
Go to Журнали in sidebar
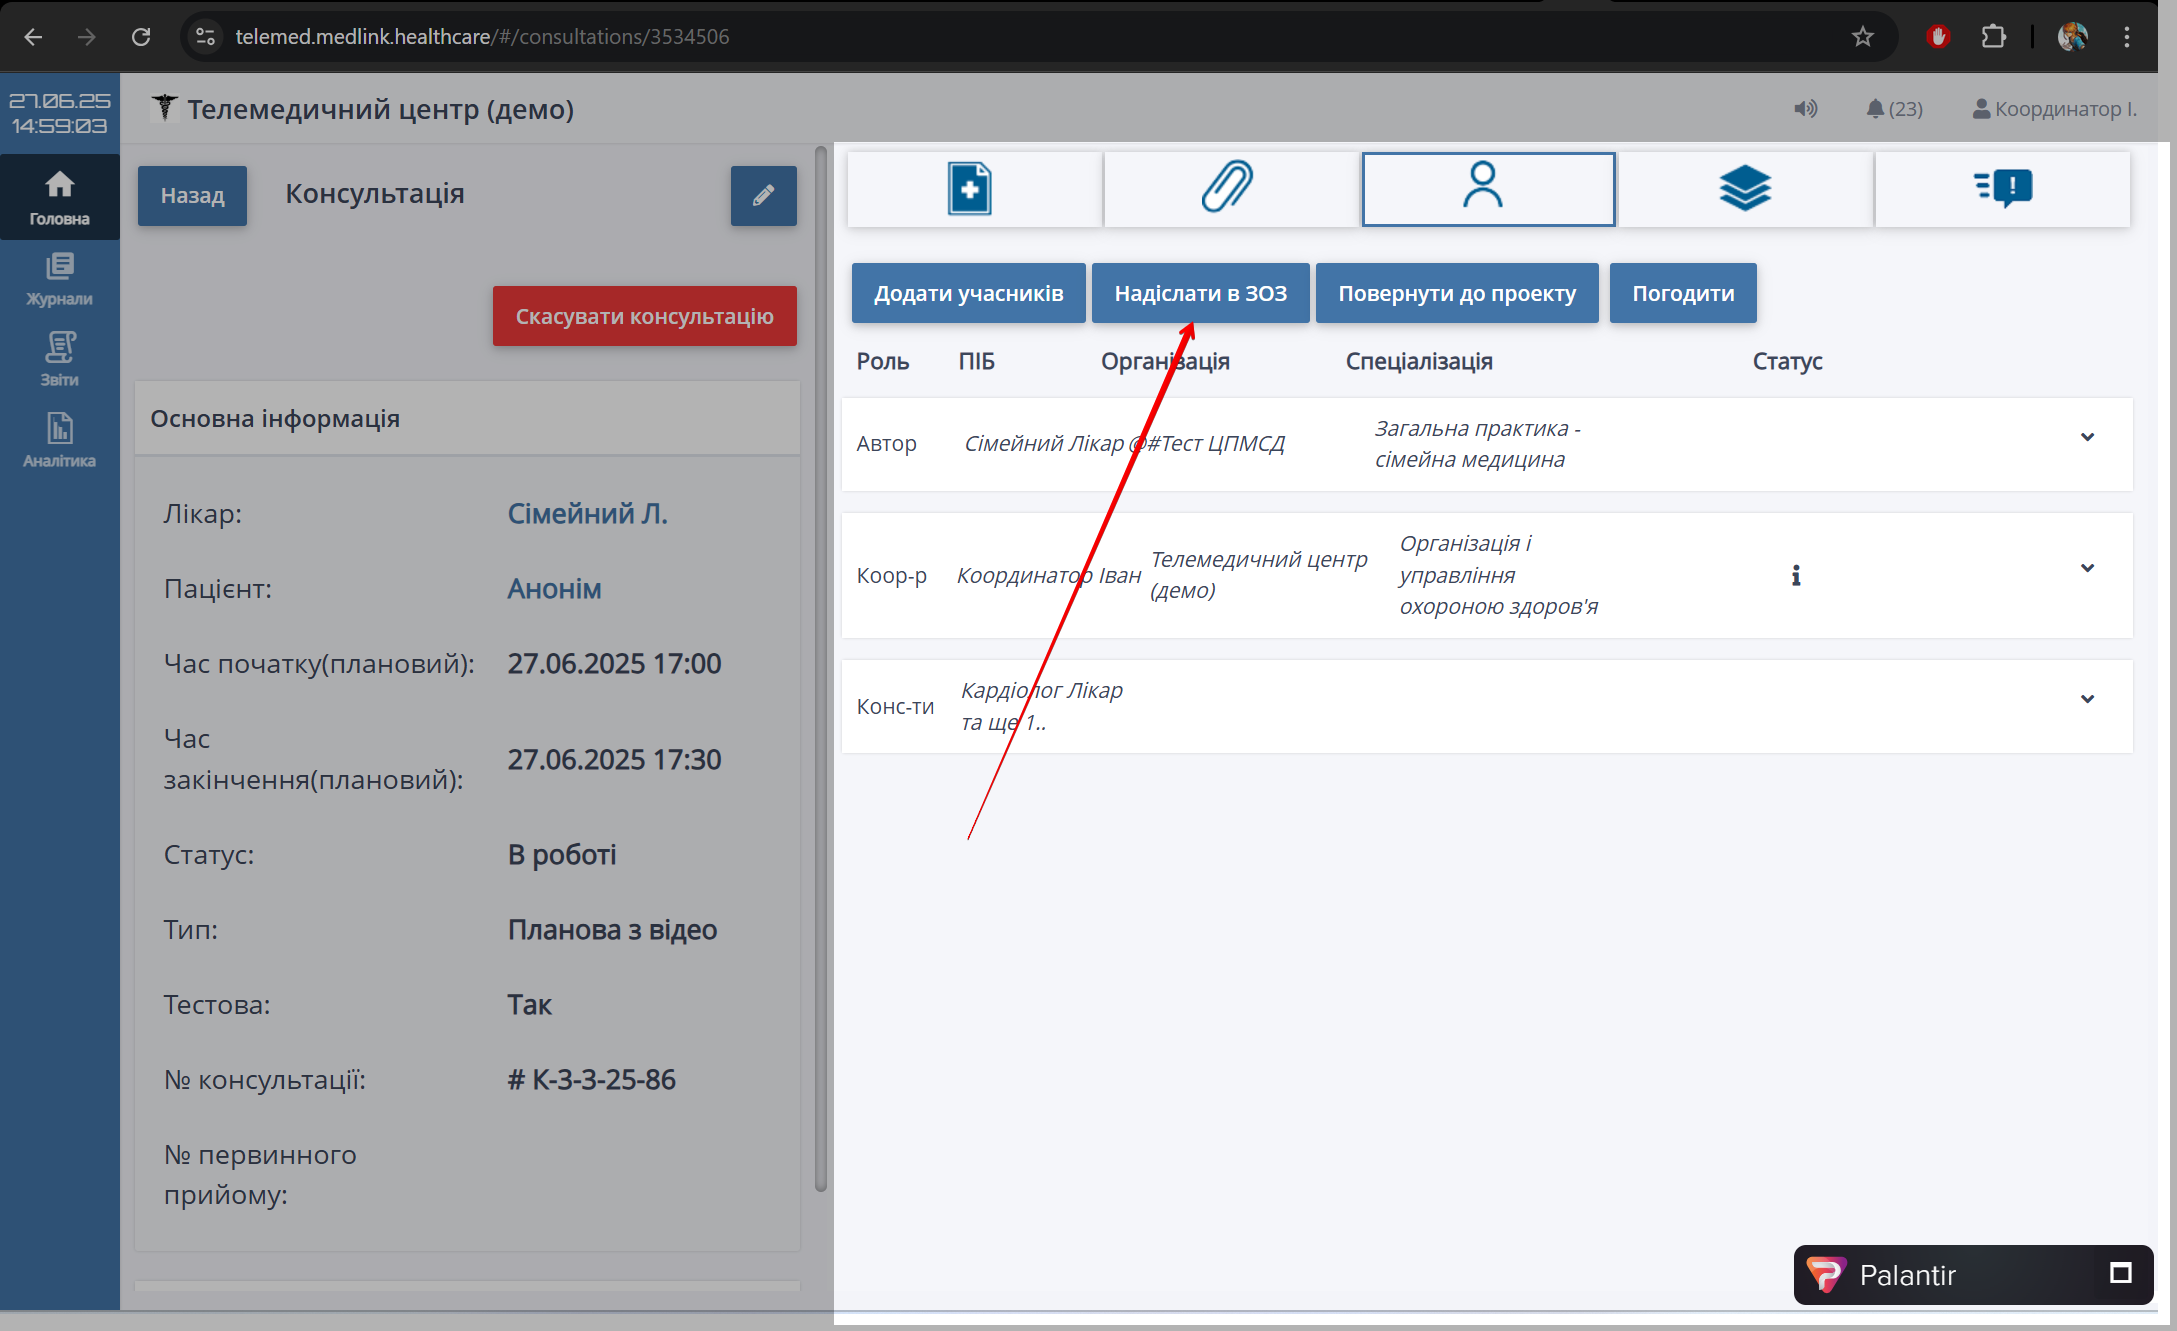click(60, 280)
